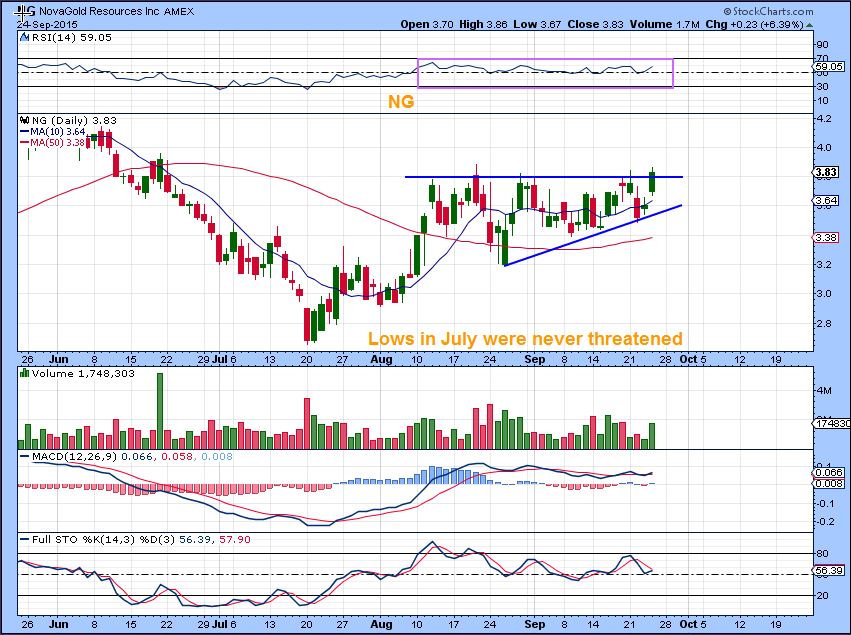The width and height of the screenshot is (851, 635).
Task: Click the volume bars icon beside Volume label
Action: tap(24, 373)
